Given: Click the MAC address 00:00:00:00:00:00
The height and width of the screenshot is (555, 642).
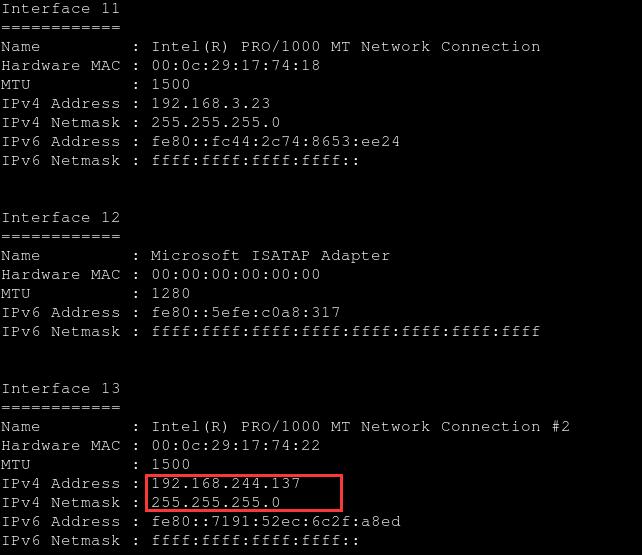Looking at the screenshot, I should 236,274.
